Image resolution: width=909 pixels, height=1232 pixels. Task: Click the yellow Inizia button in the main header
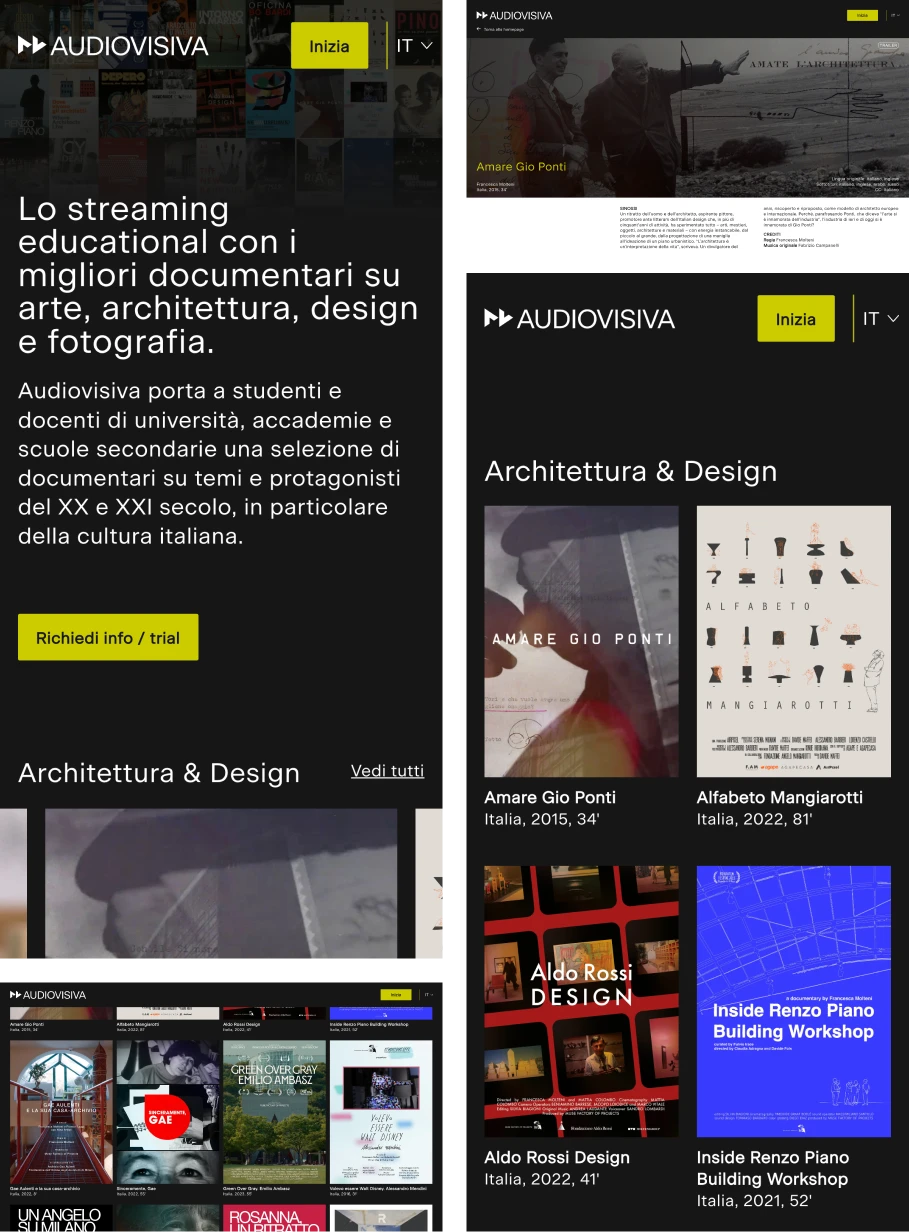[330, 45]
